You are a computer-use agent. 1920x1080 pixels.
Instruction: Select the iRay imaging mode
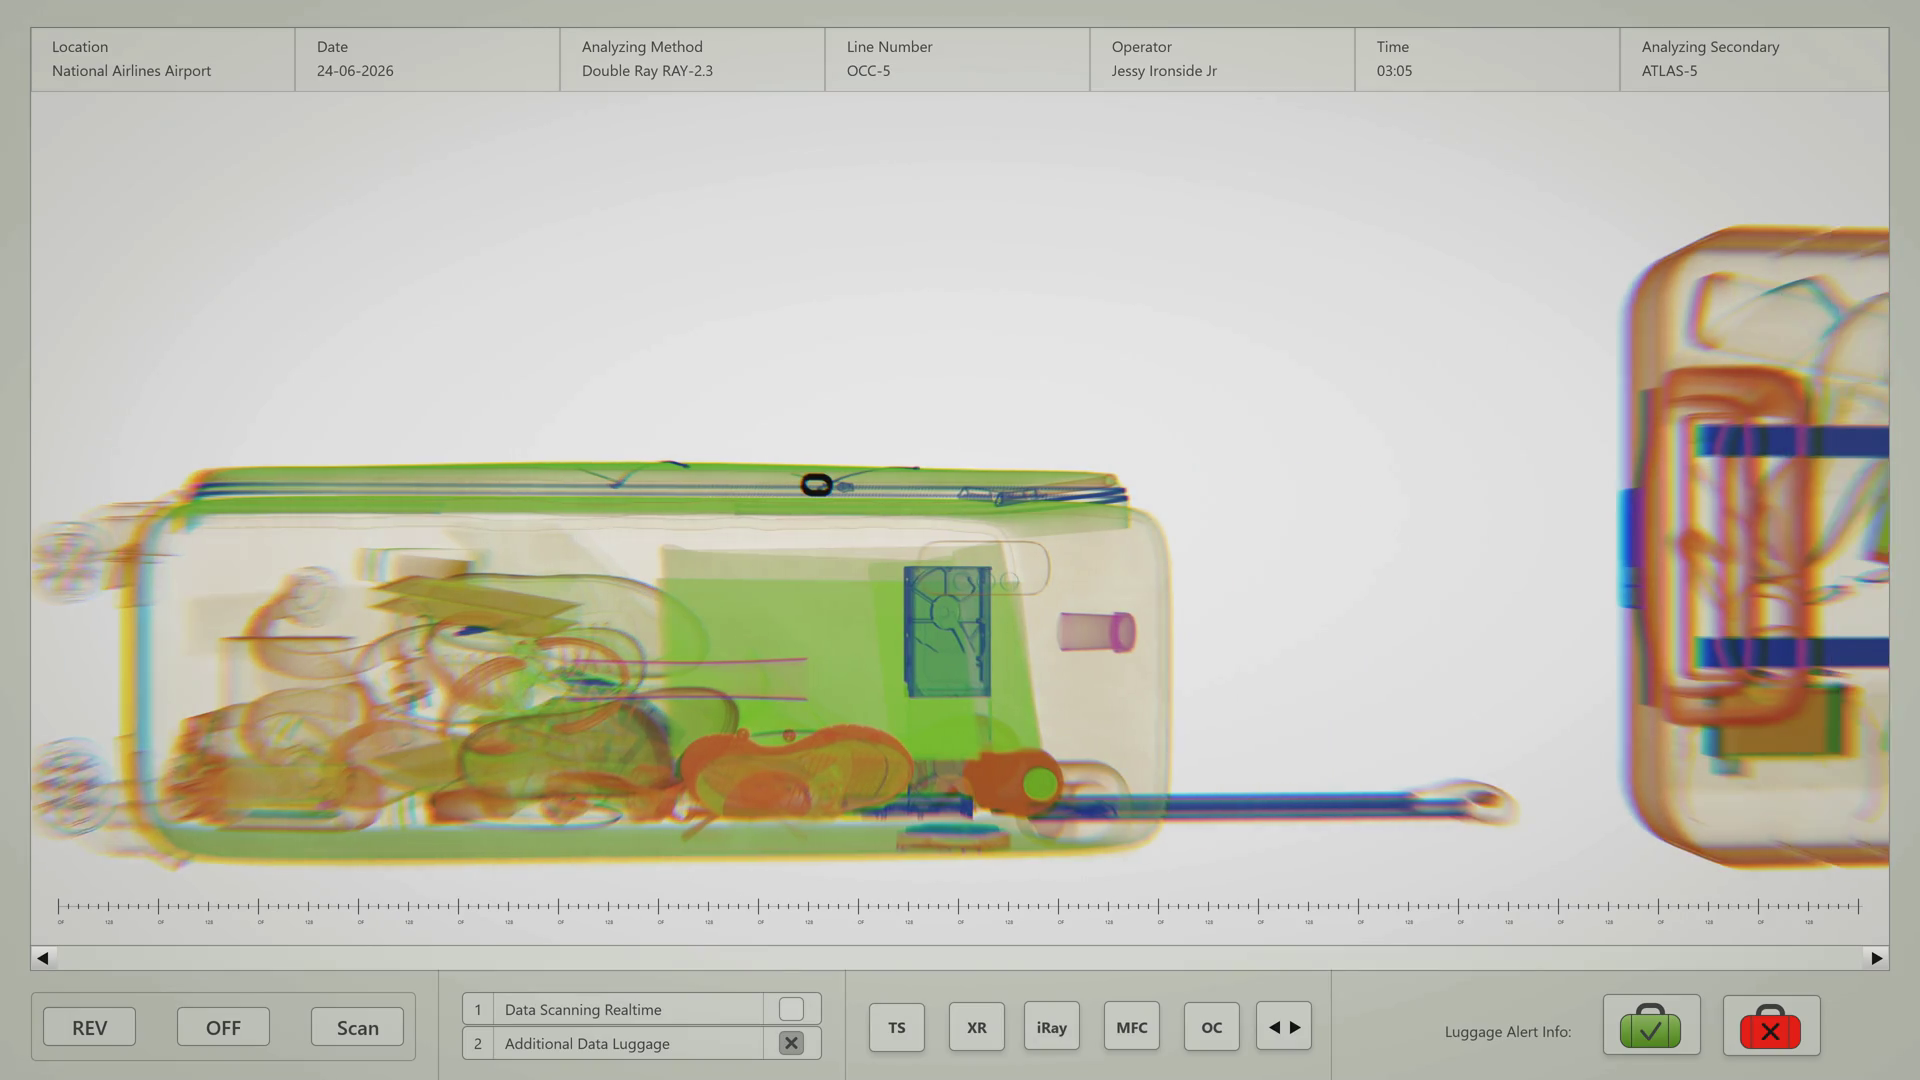pos(1051,1027)
